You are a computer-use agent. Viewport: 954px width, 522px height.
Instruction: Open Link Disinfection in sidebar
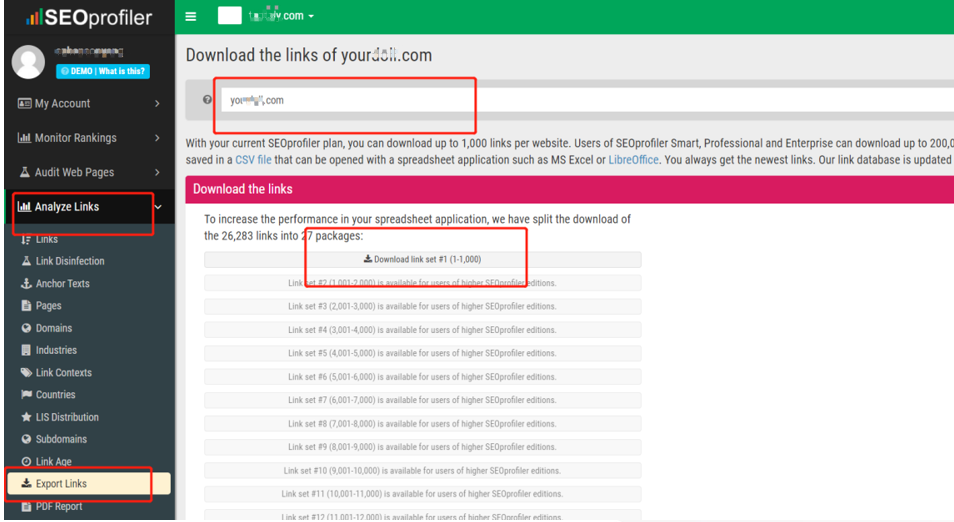69,261
